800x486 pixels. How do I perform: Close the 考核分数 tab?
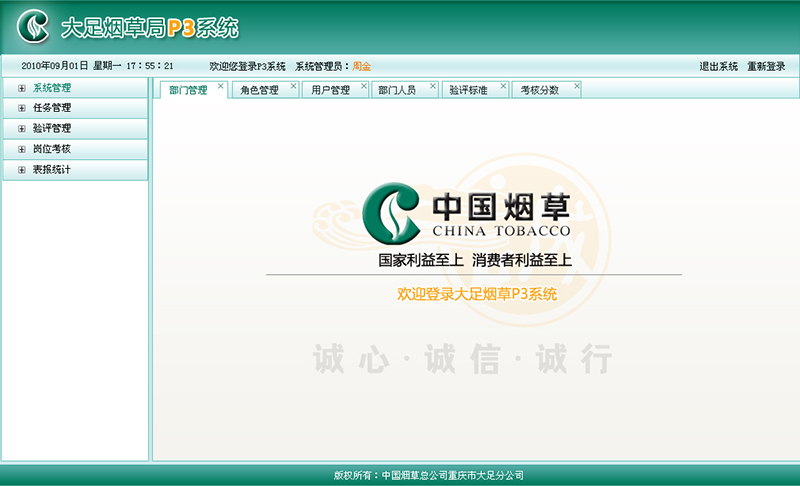pos(577,86)
